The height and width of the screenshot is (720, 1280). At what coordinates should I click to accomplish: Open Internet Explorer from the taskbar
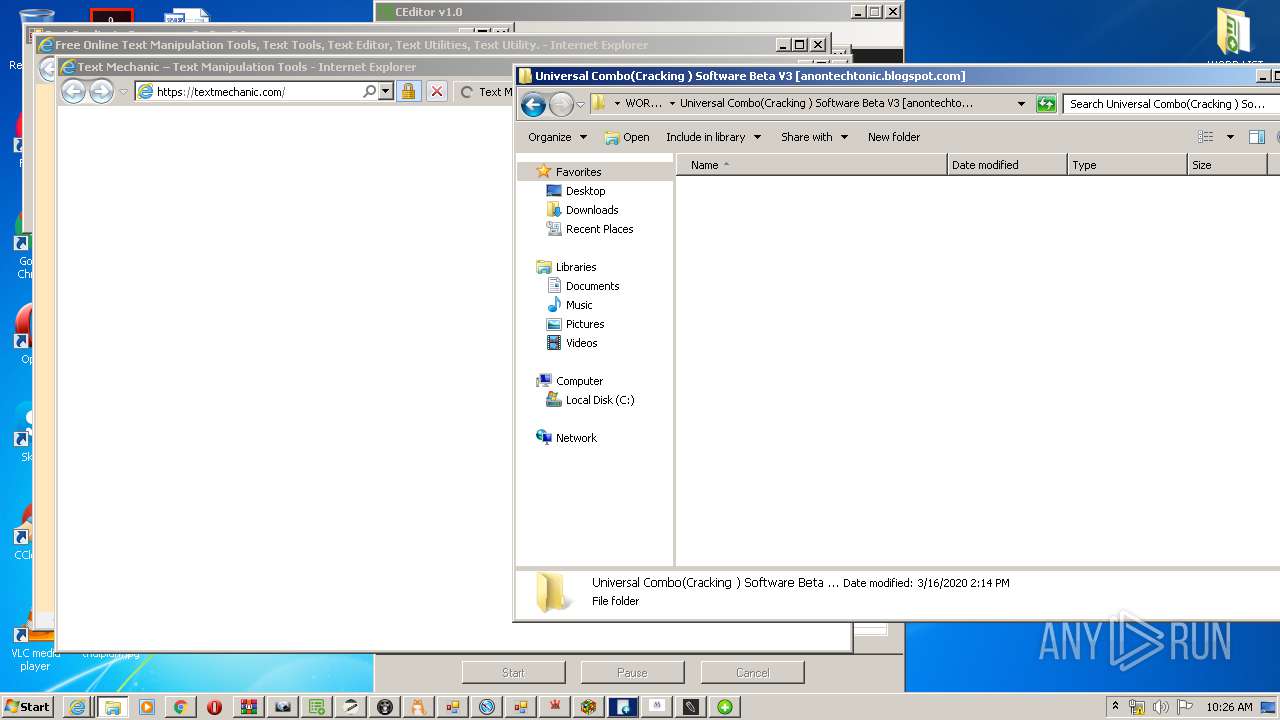pyautogui.click(x=77, y=707)
